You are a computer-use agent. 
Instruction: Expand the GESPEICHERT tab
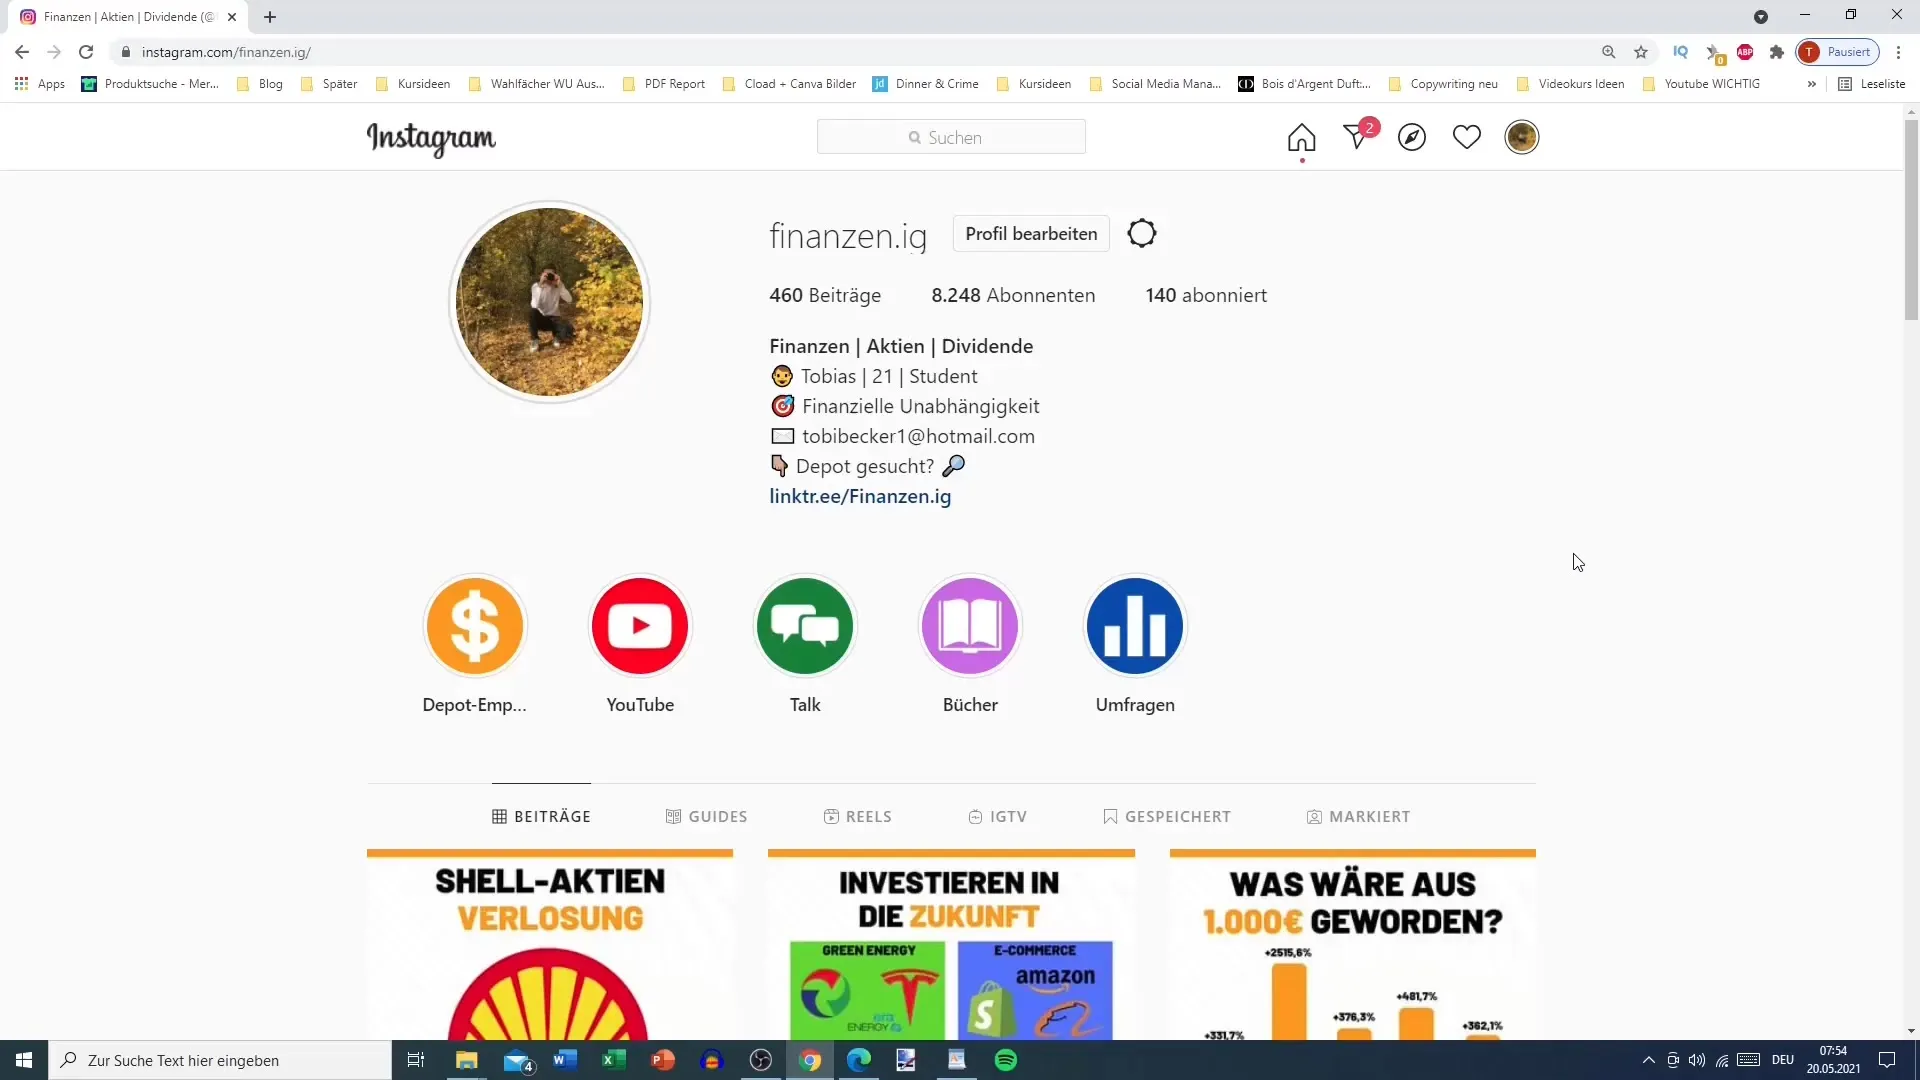[x=1168, y=816]
